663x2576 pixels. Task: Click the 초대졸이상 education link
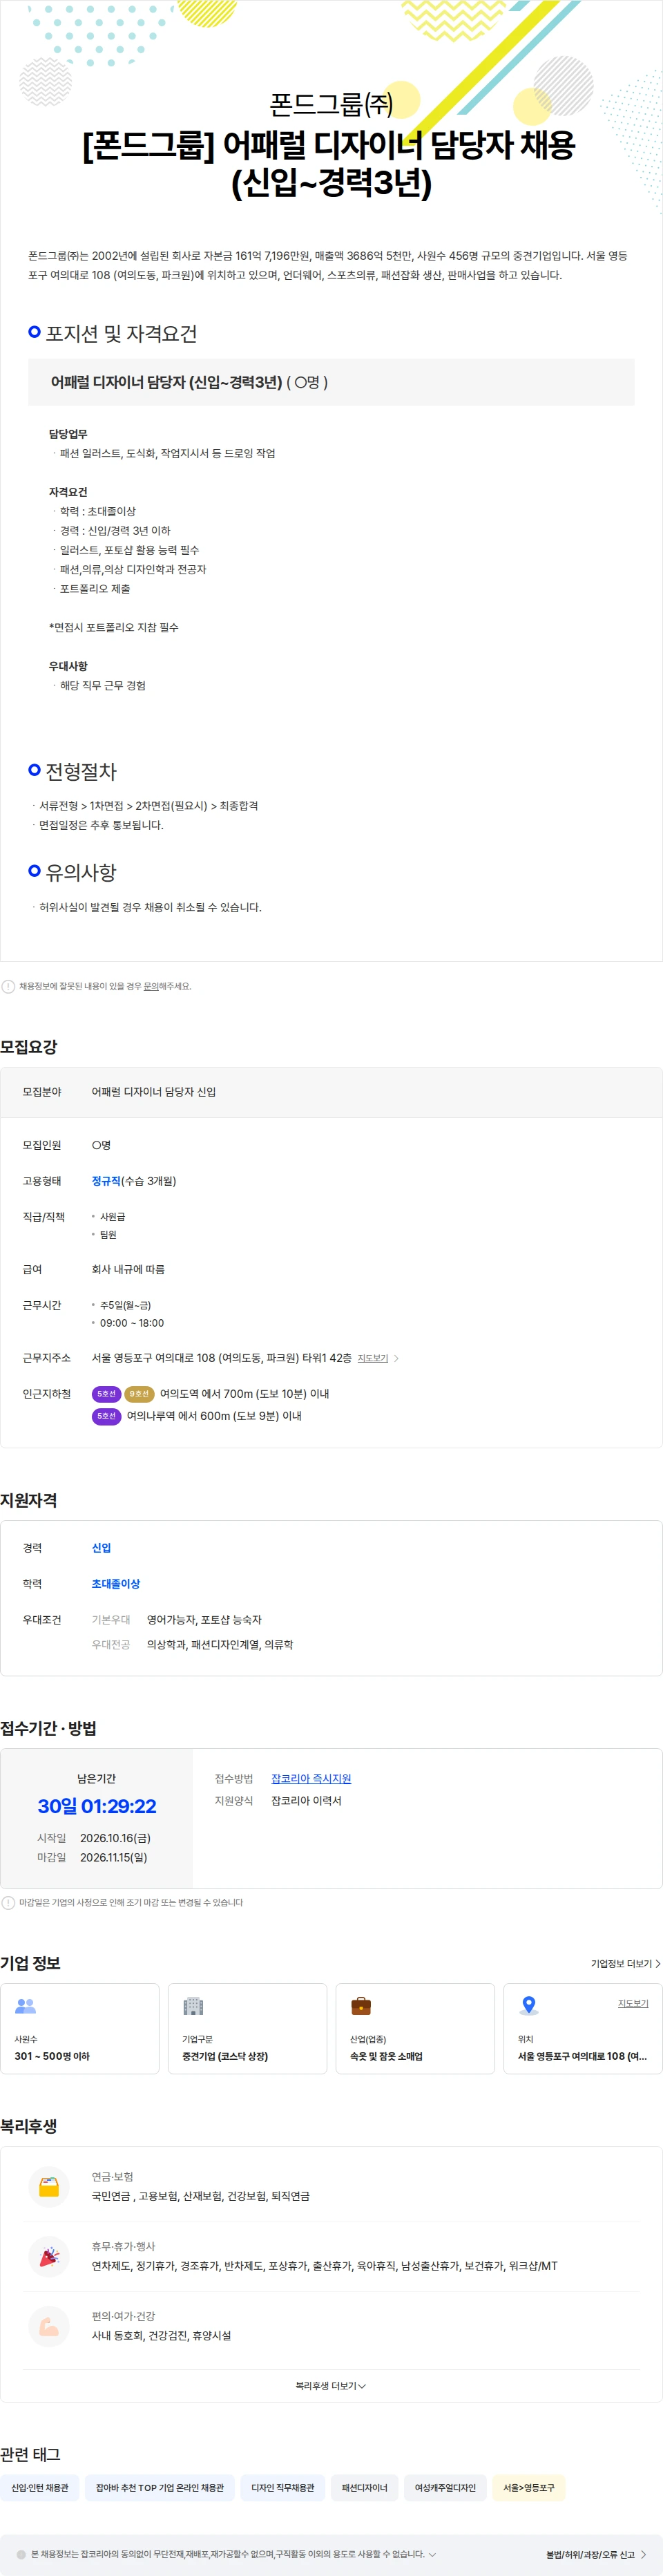(x=116, y=1584)
